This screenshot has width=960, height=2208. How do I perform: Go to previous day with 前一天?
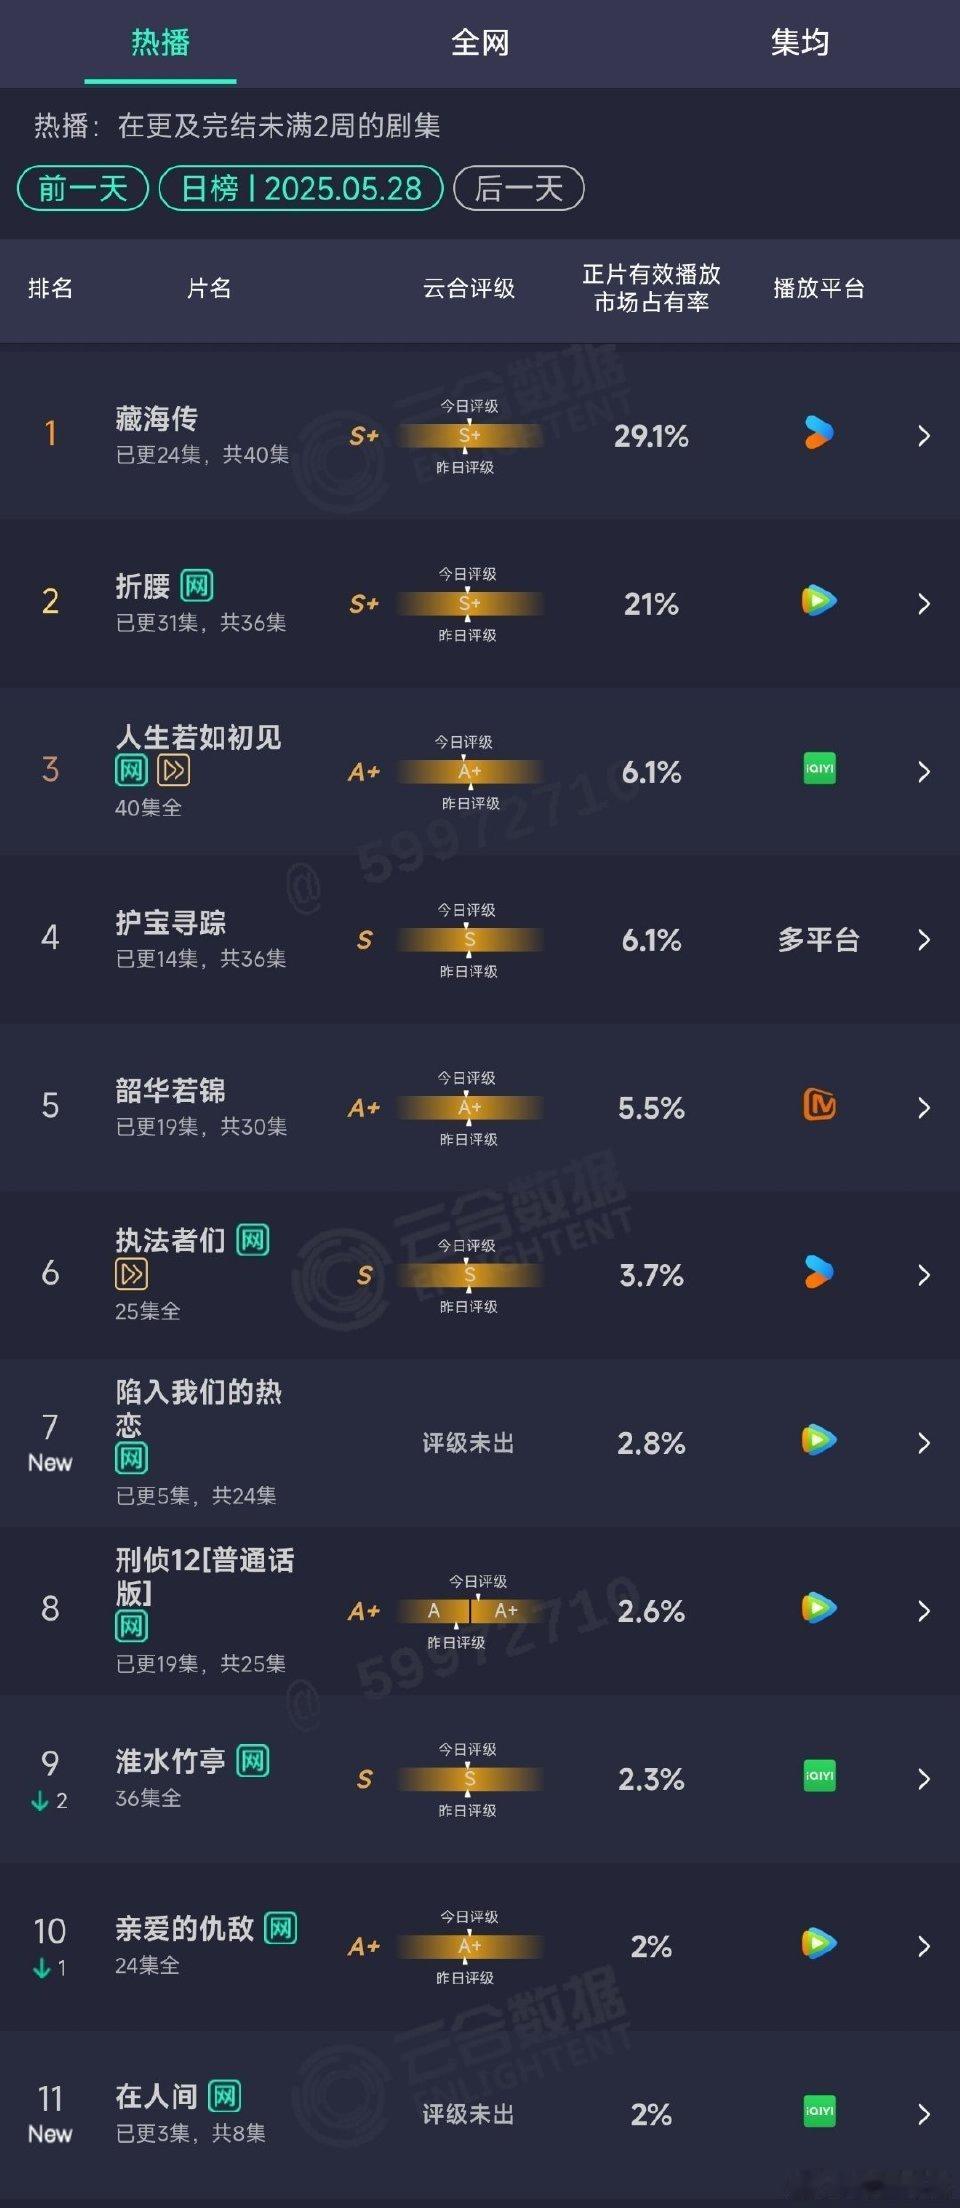(83, 188)
